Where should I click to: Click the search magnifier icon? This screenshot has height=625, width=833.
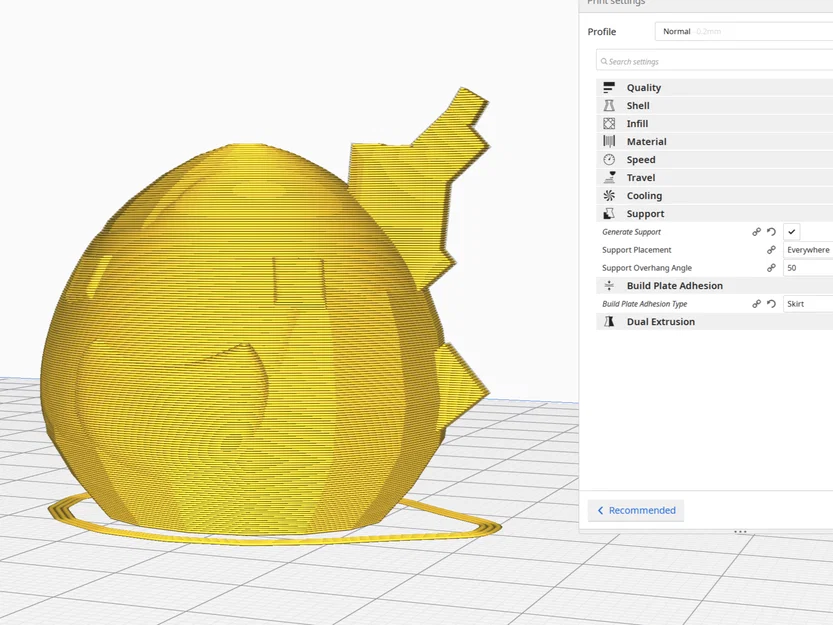(x=604, y=62)
